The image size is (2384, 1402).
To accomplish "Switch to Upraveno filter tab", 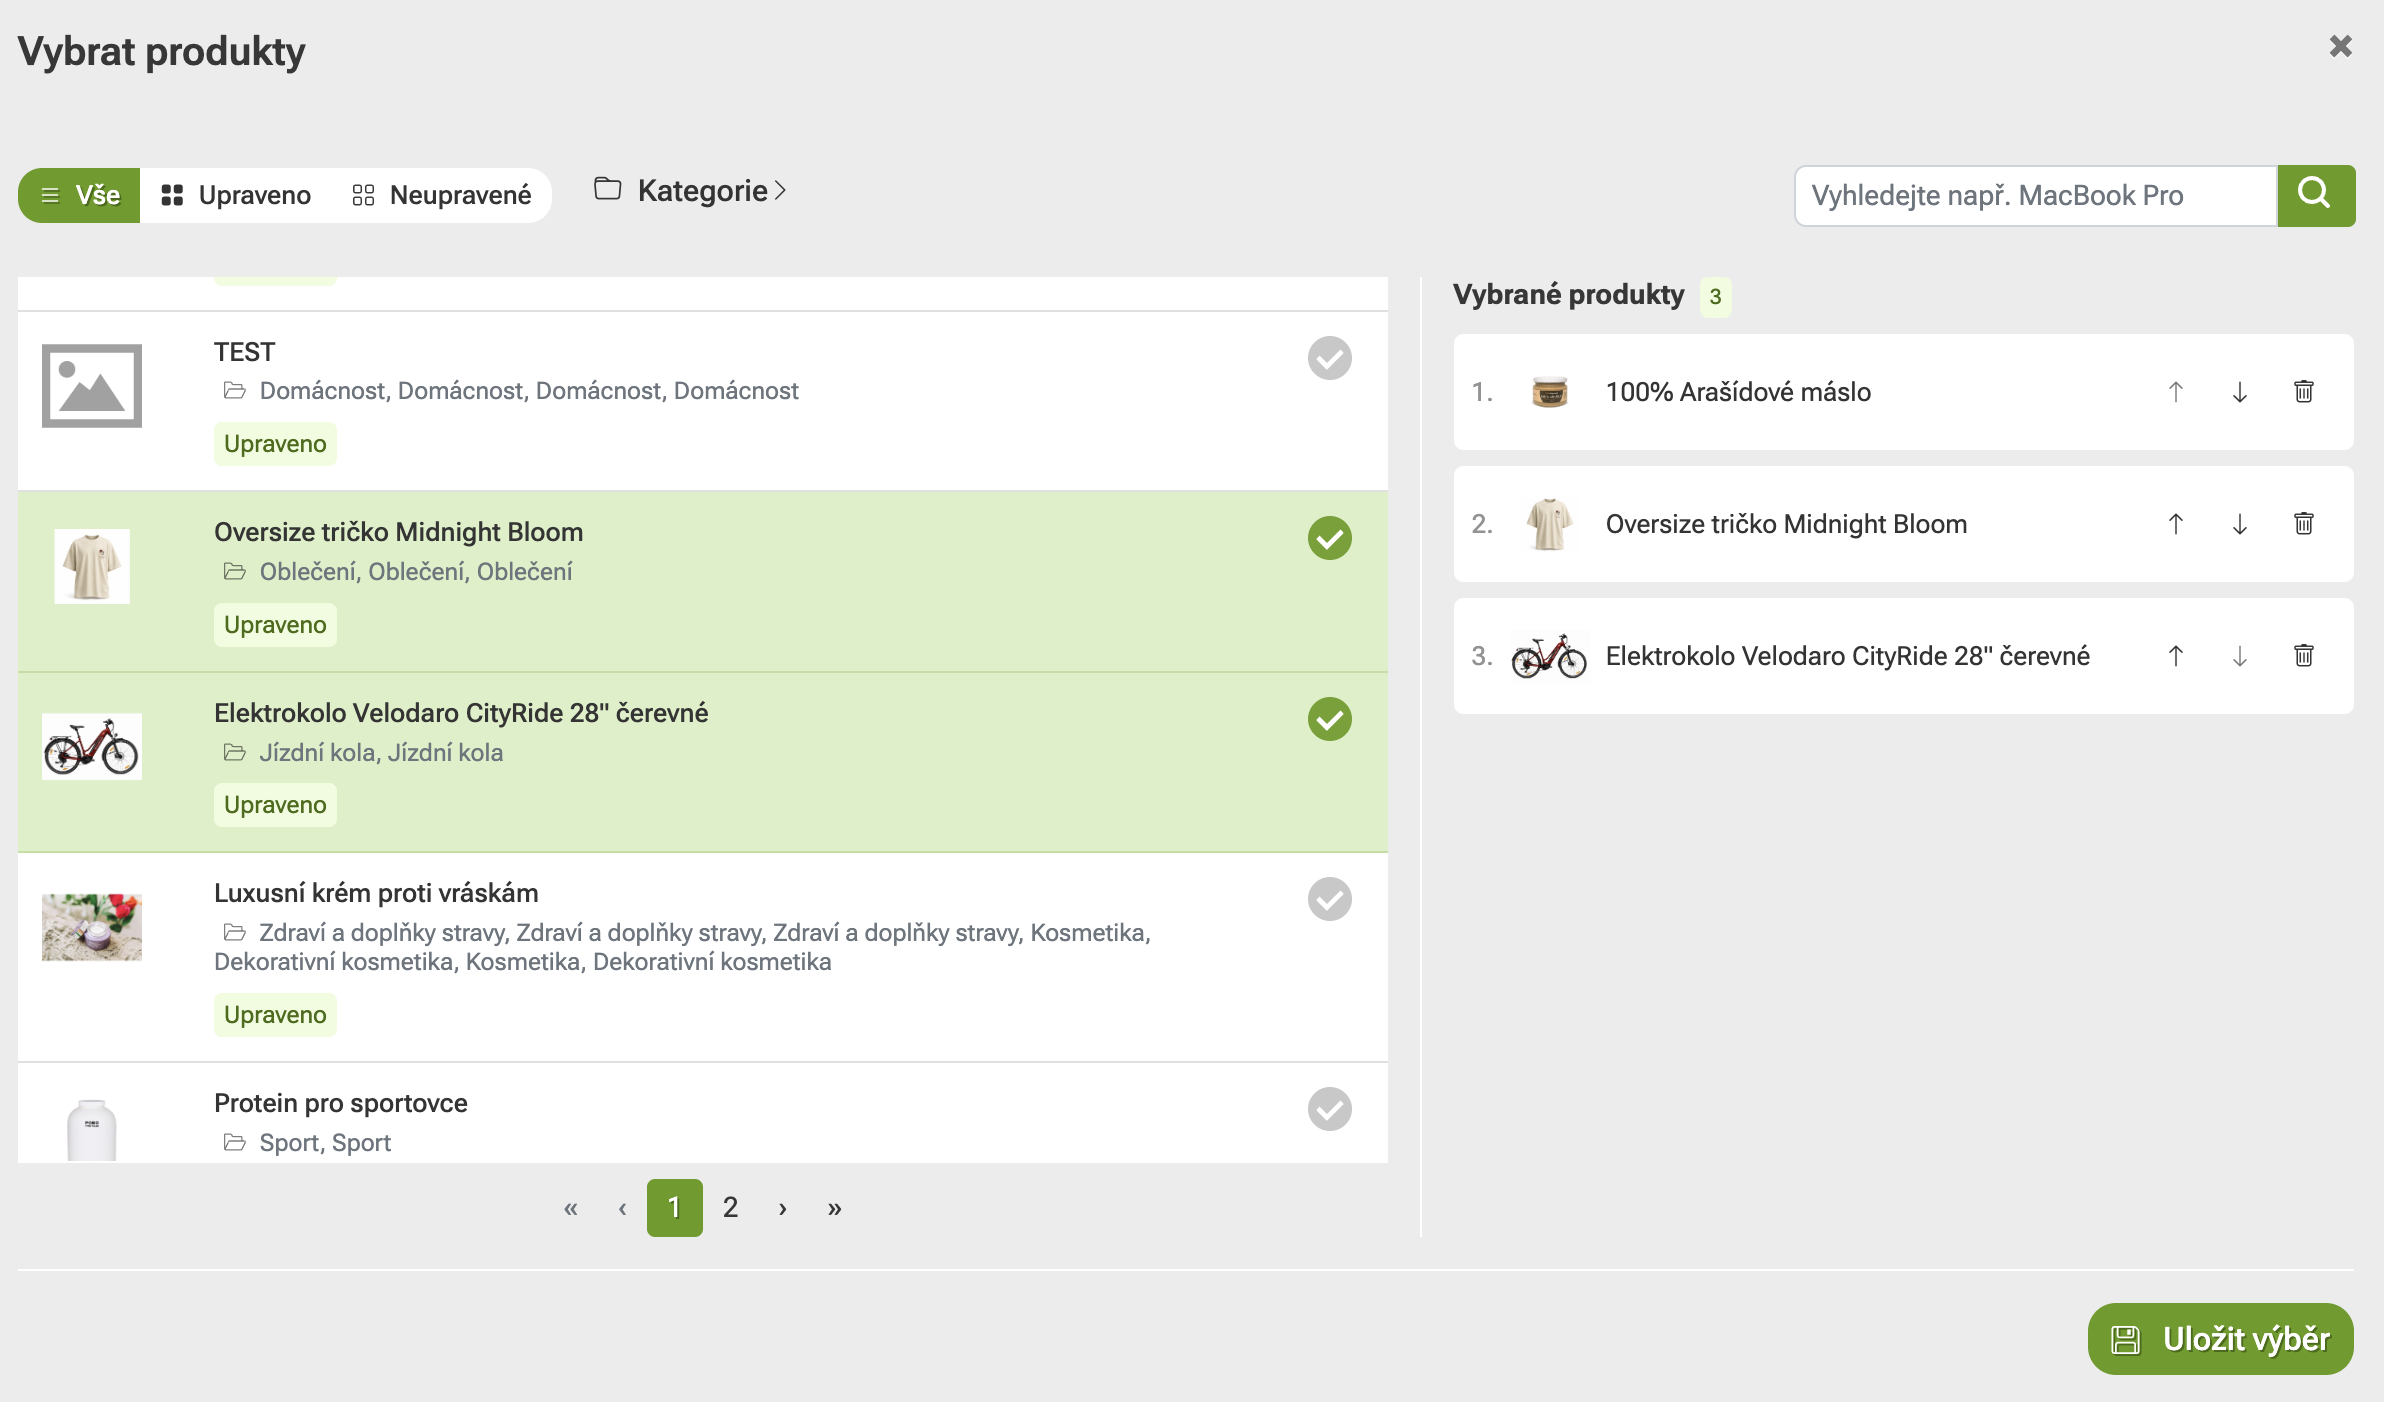I will pos(236,195).
